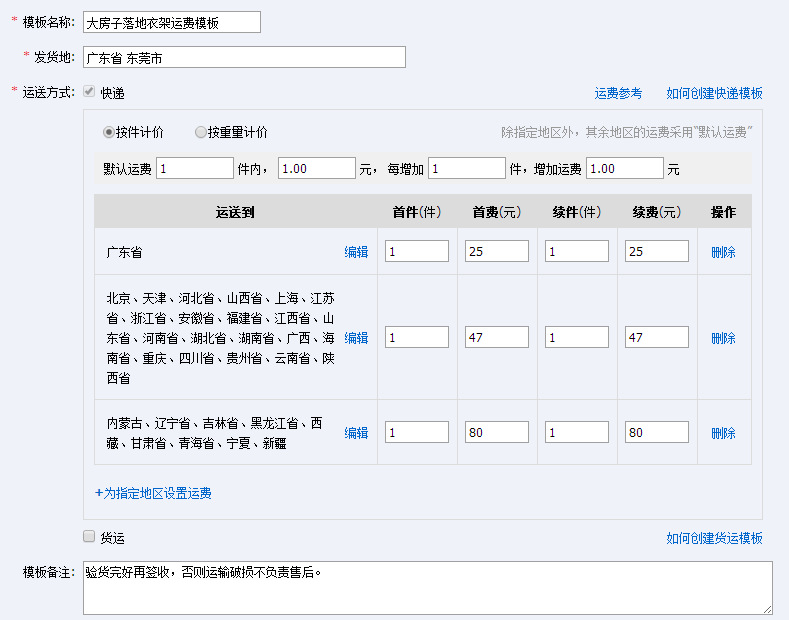
Task: Open 如何创建快递模板 help link
Action: pos(714,93)
